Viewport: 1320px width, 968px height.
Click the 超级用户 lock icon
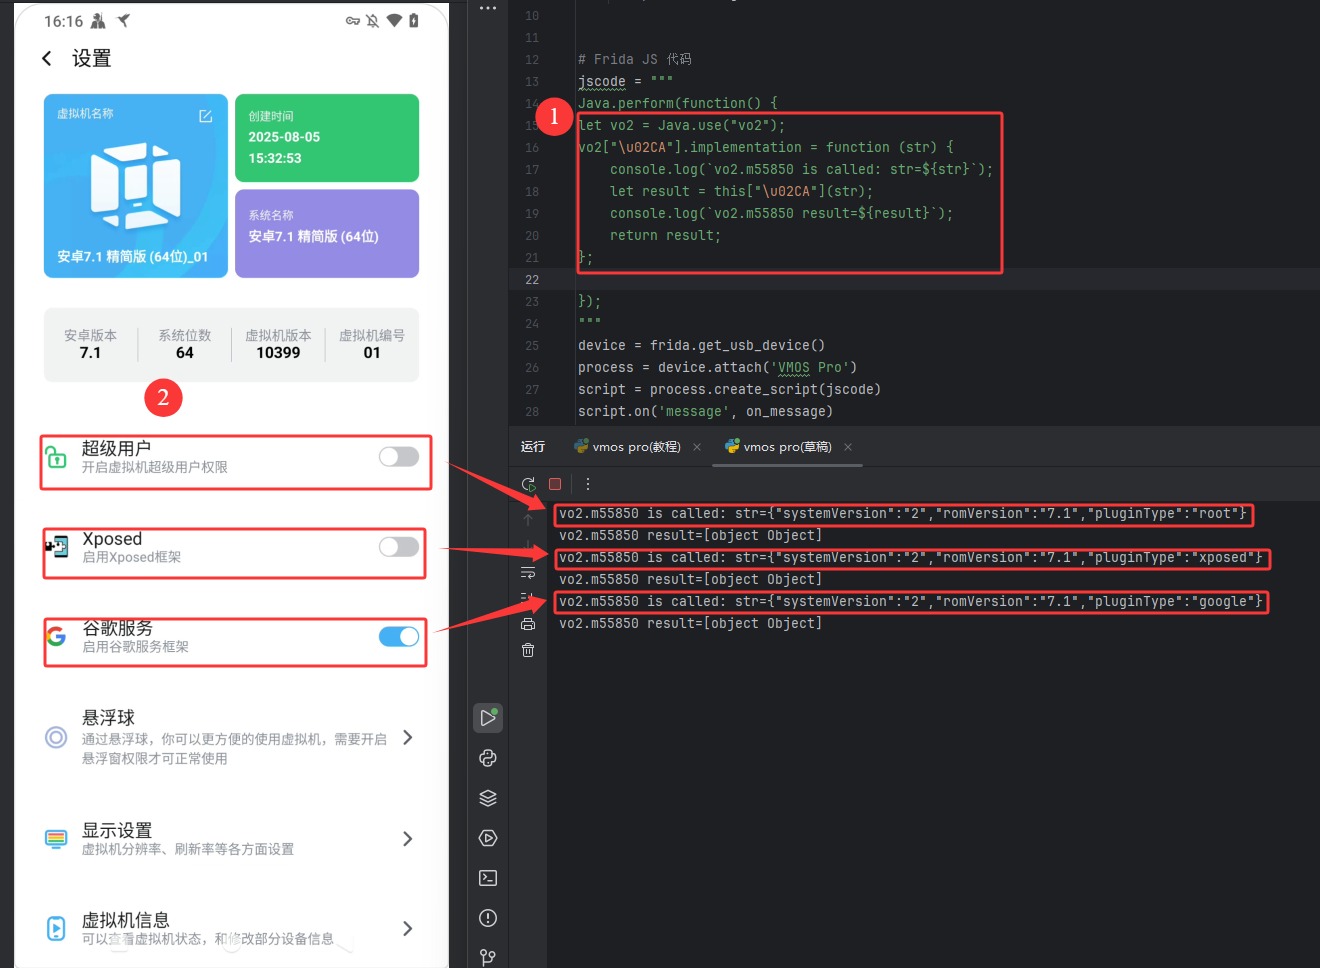click(x=57, y=457)
